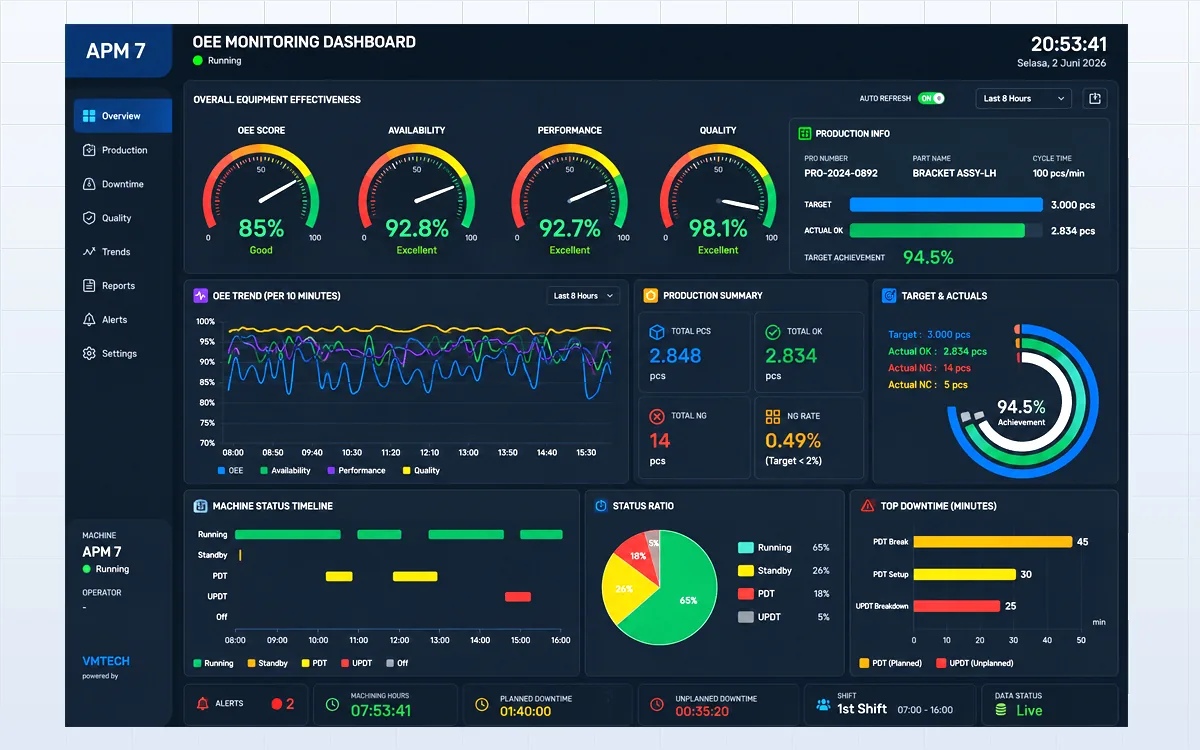Toggle the Performance series in trend legend
Viewport: 1200px width, 750px height.
point(356,470)
